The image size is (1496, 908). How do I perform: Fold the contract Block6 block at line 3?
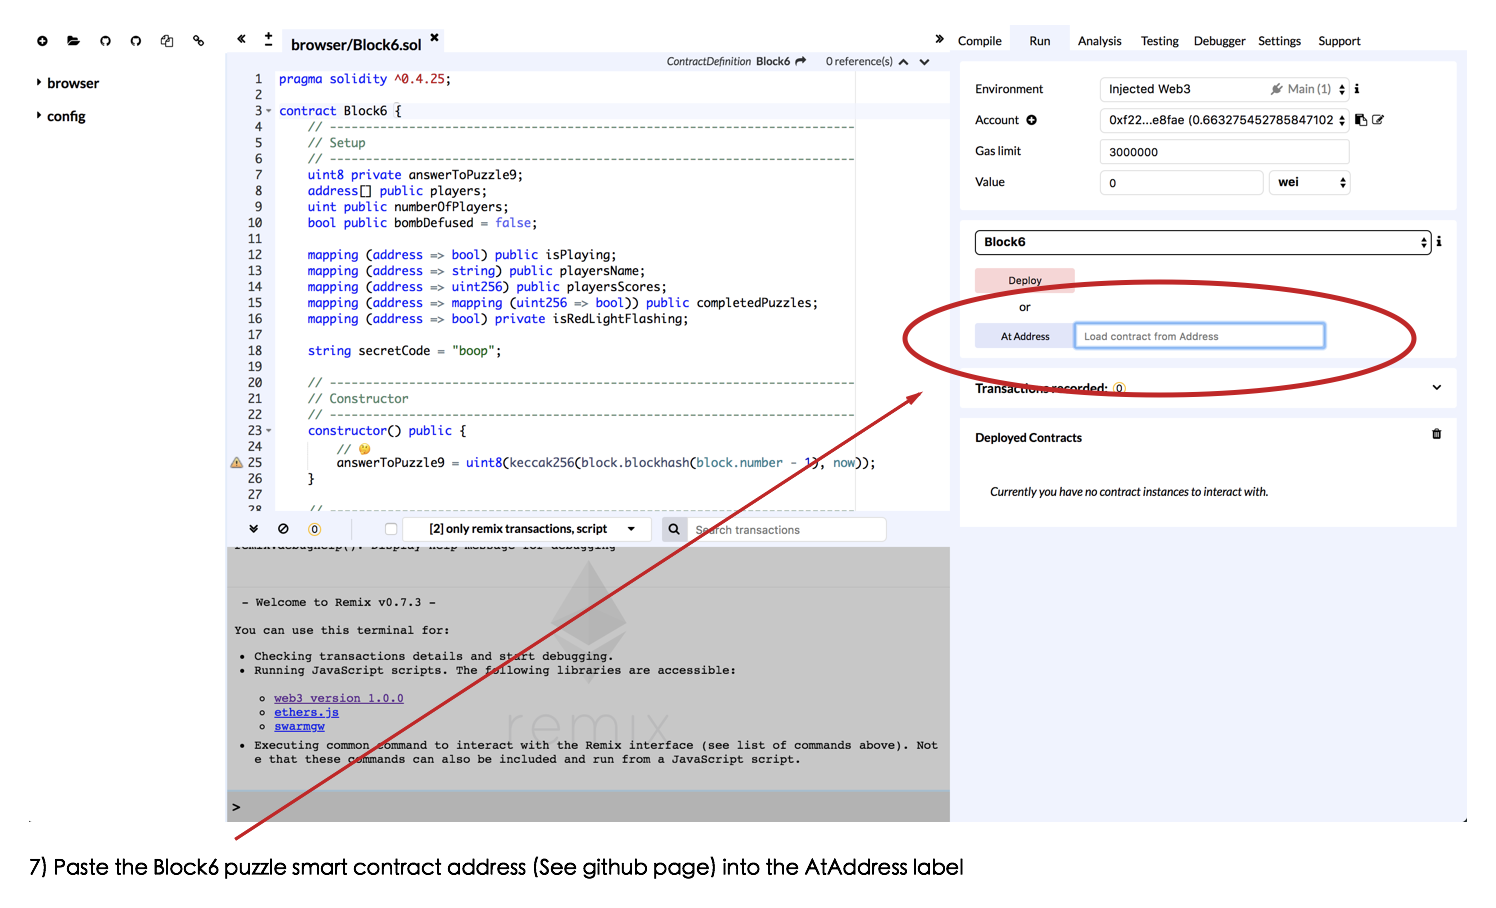tap(268, 111)
